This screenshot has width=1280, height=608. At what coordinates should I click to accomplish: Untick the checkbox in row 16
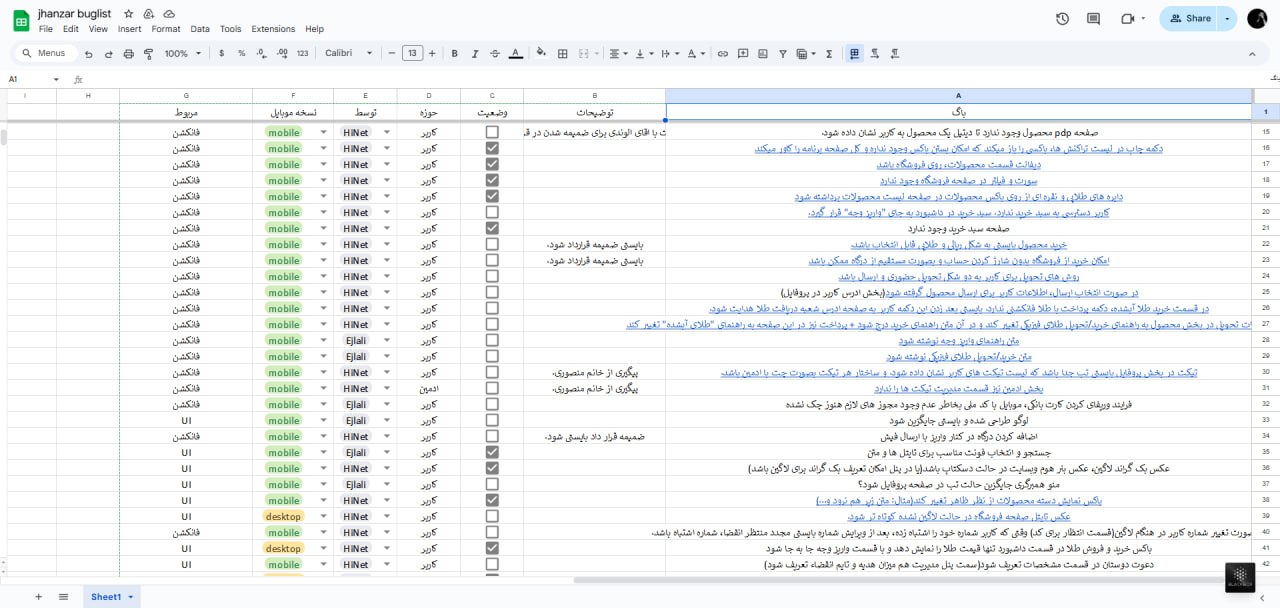(492, 148)
